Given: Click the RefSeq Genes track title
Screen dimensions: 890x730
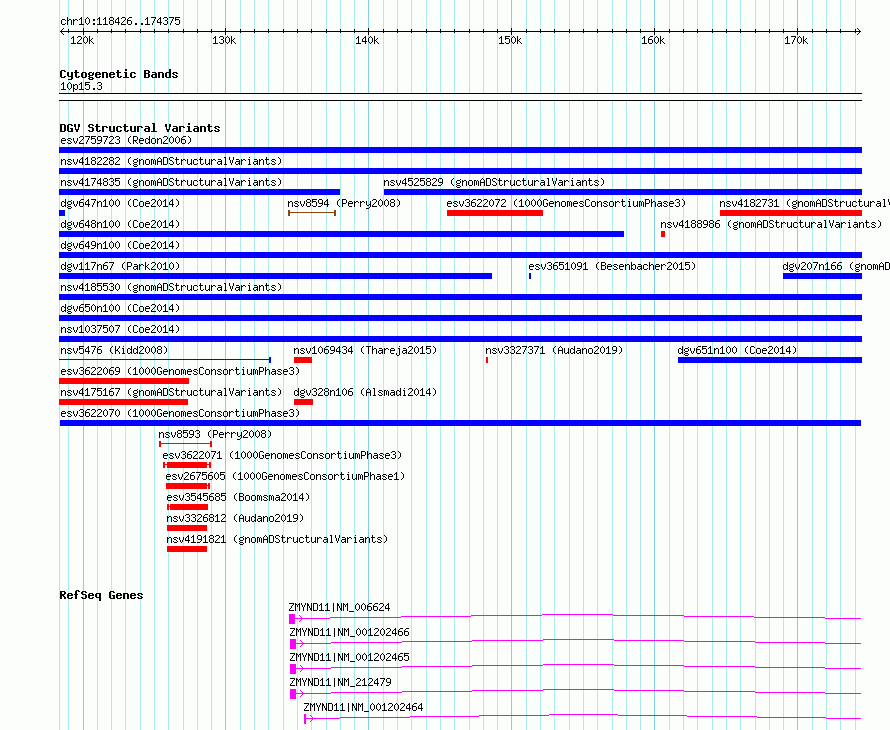Looking at the screenshot, I should coord(101,595).
